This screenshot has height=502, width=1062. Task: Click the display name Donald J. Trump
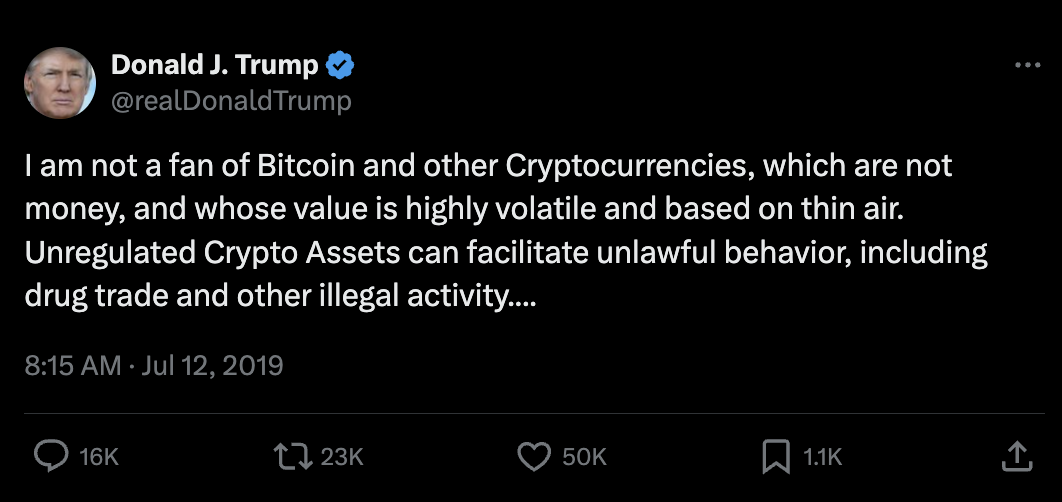(214, 66)
